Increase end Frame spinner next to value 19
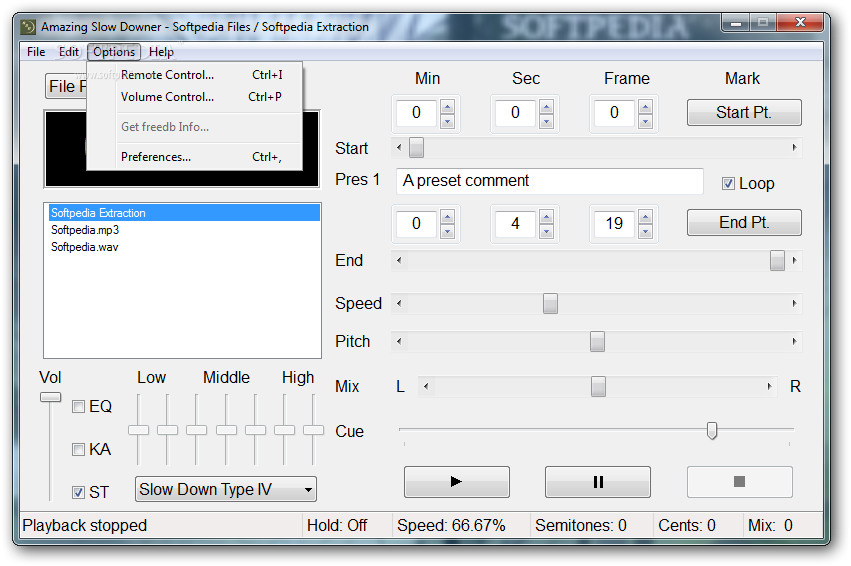Viewport: 851px width, 566px height. coord(645,217)
